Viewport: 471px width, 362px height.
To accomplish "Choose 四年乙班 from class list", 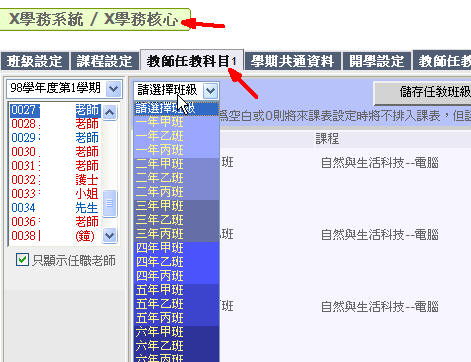I will [176, 262].
